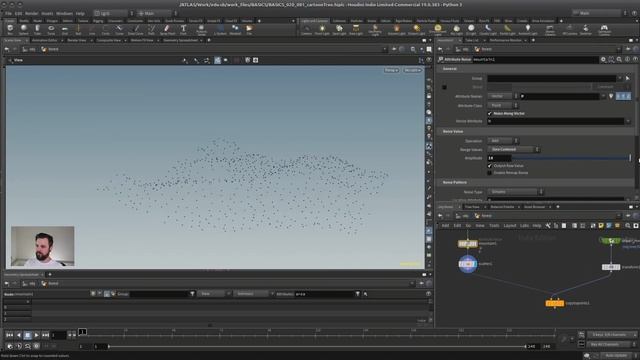Screen dimensions: 640x360
Task: Open the Group field dropdown arrow
Action: [620, 78]
